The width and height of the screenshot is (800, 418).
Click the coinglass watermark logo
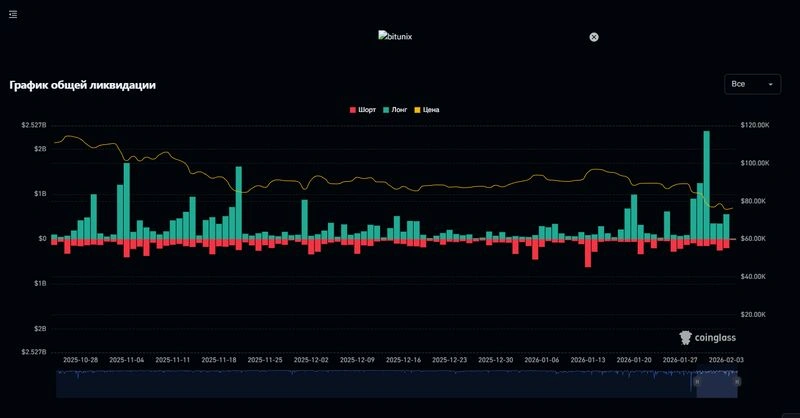708,337
